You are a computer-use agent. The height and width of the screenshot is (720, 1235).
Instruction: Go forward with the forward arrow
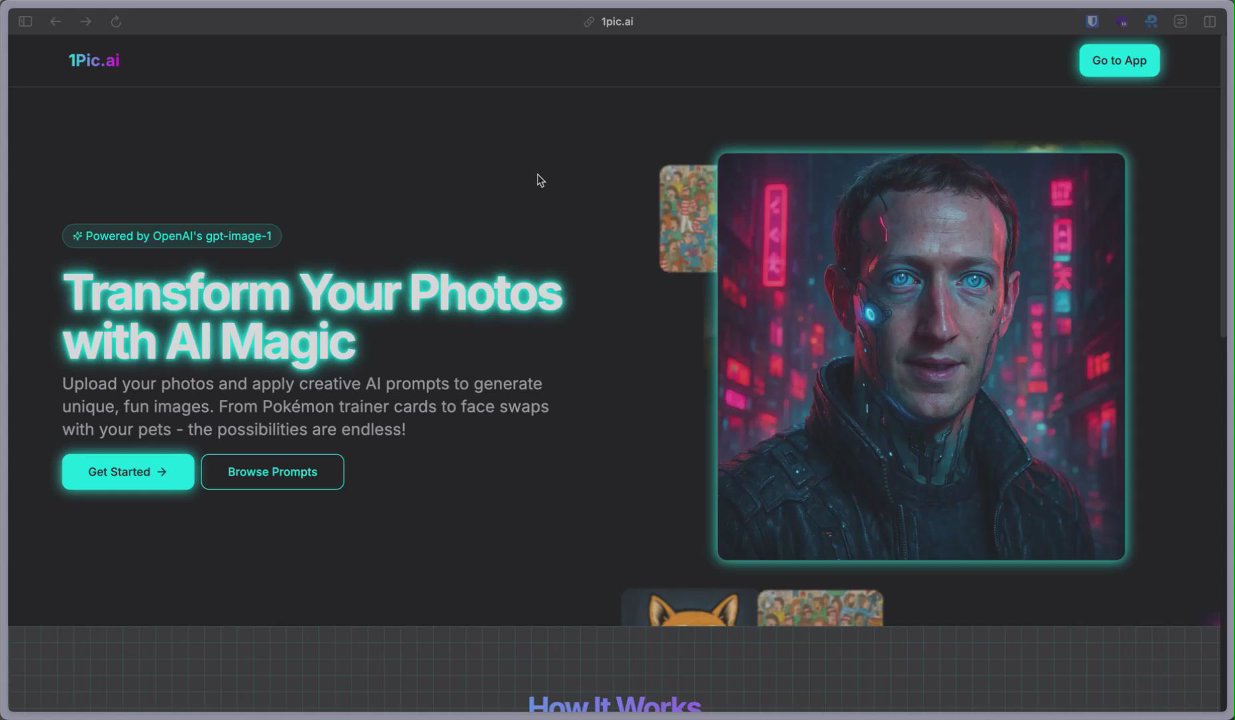tap(86, 21)
